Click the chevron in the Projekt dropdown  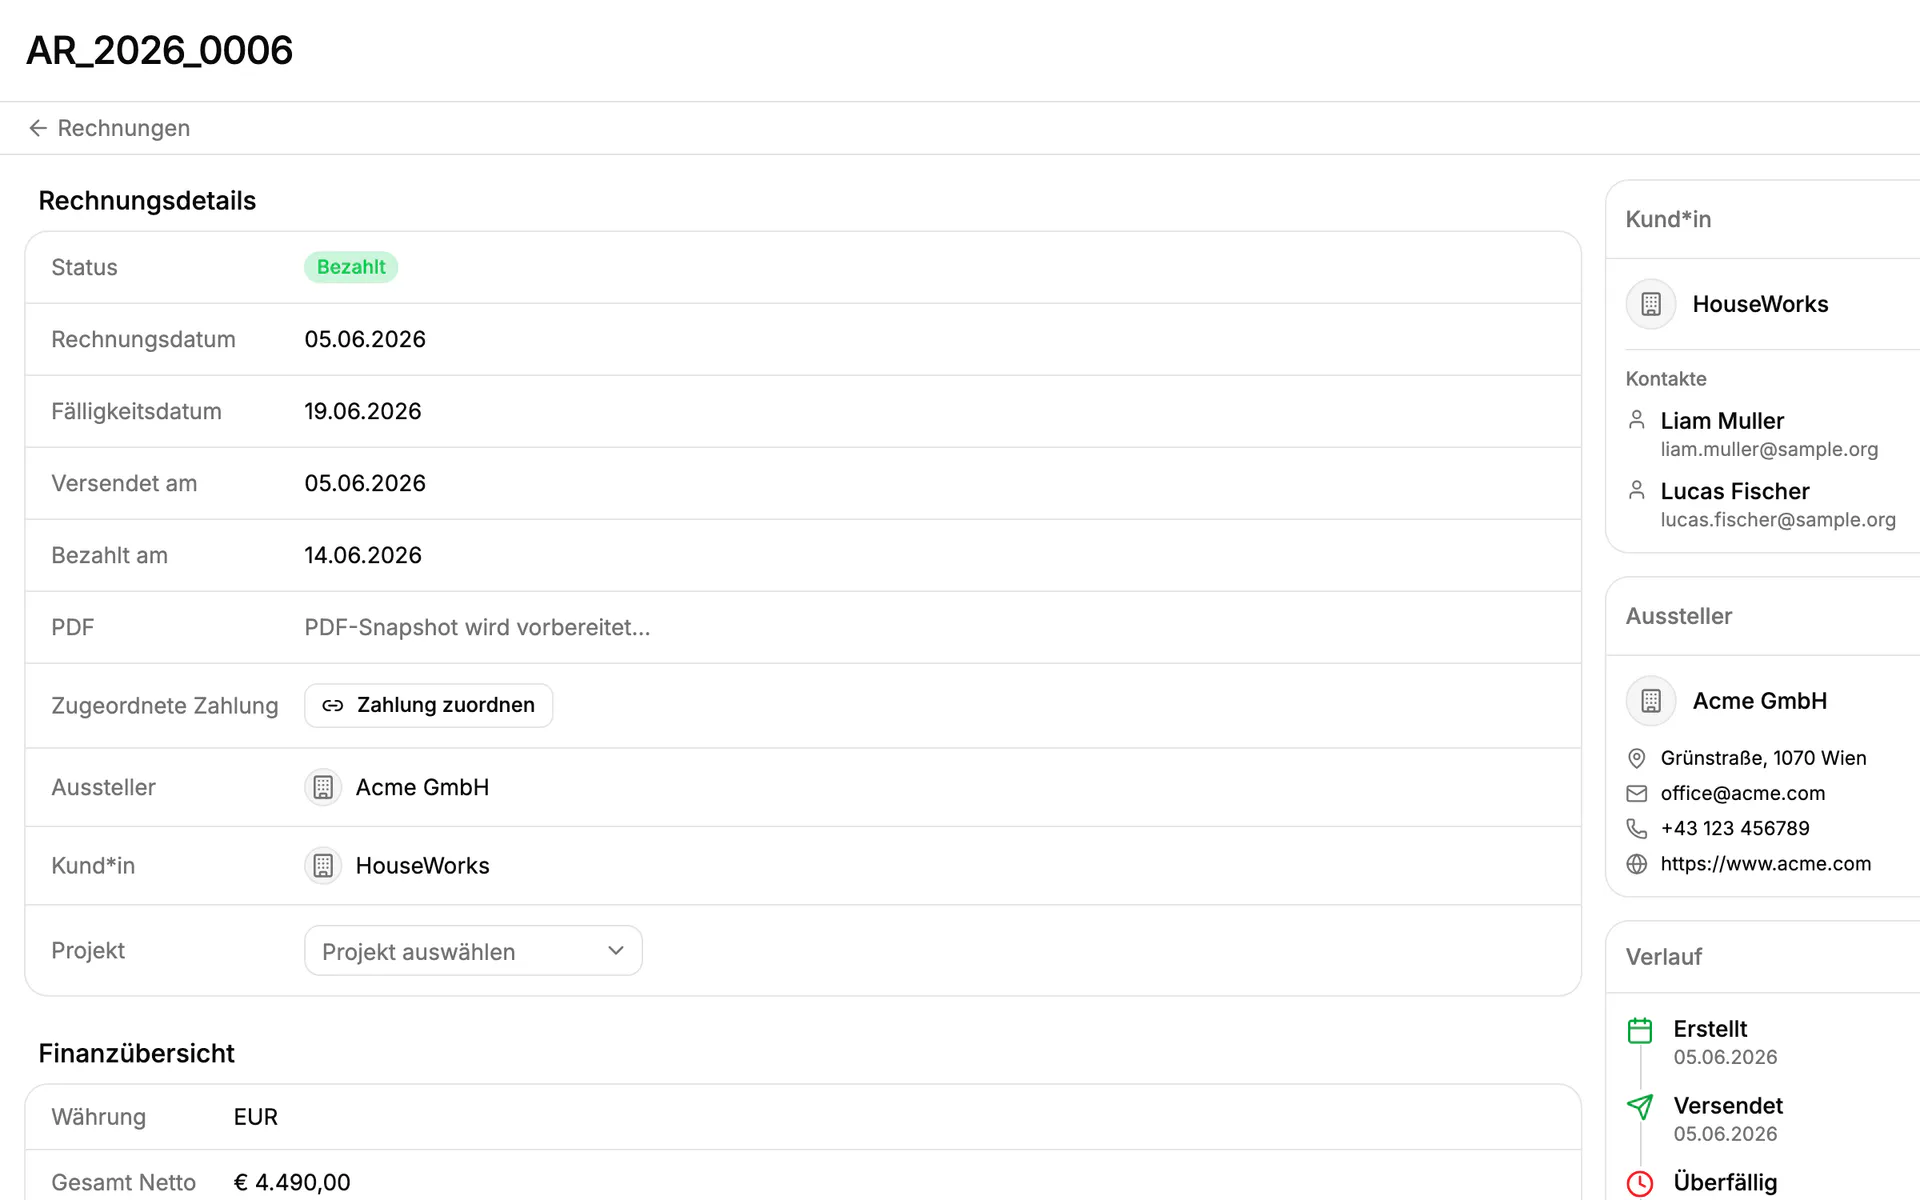[x=616, y=951]
